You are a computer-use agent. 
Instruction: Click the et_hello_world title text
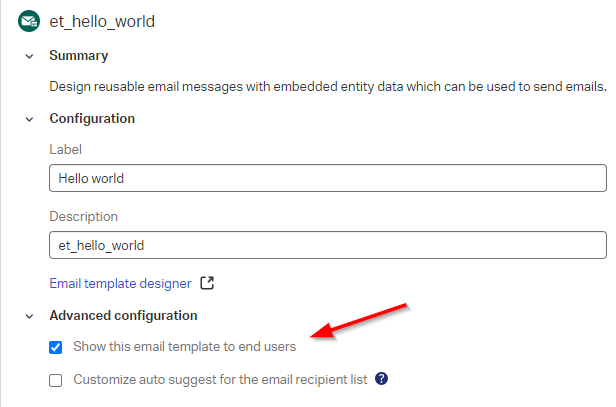point(102,21)
